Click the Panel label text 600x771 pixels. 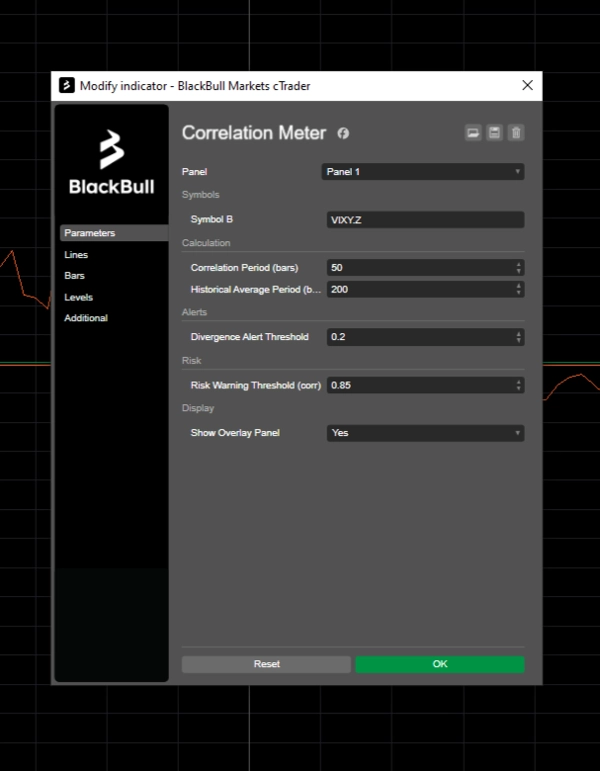tap(194, 172)
